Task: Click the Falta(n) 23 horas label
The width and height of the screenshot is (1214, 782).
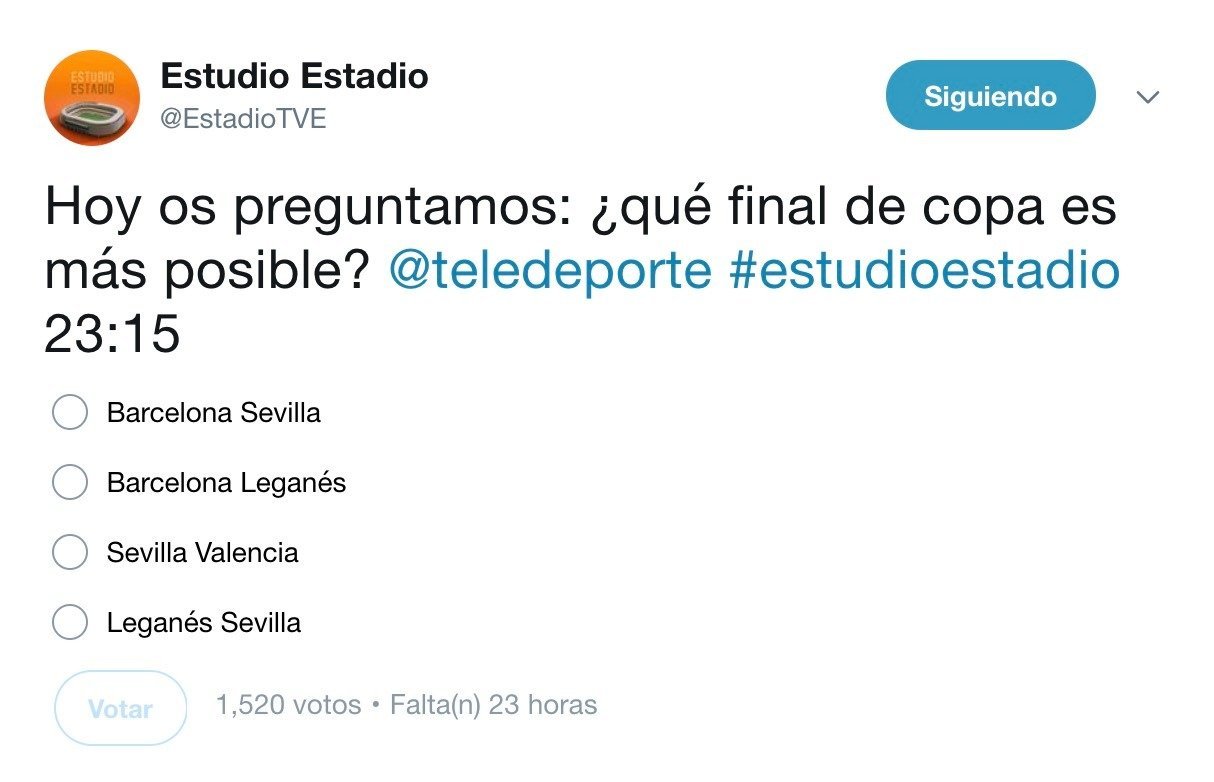Action: coord(496,705)
